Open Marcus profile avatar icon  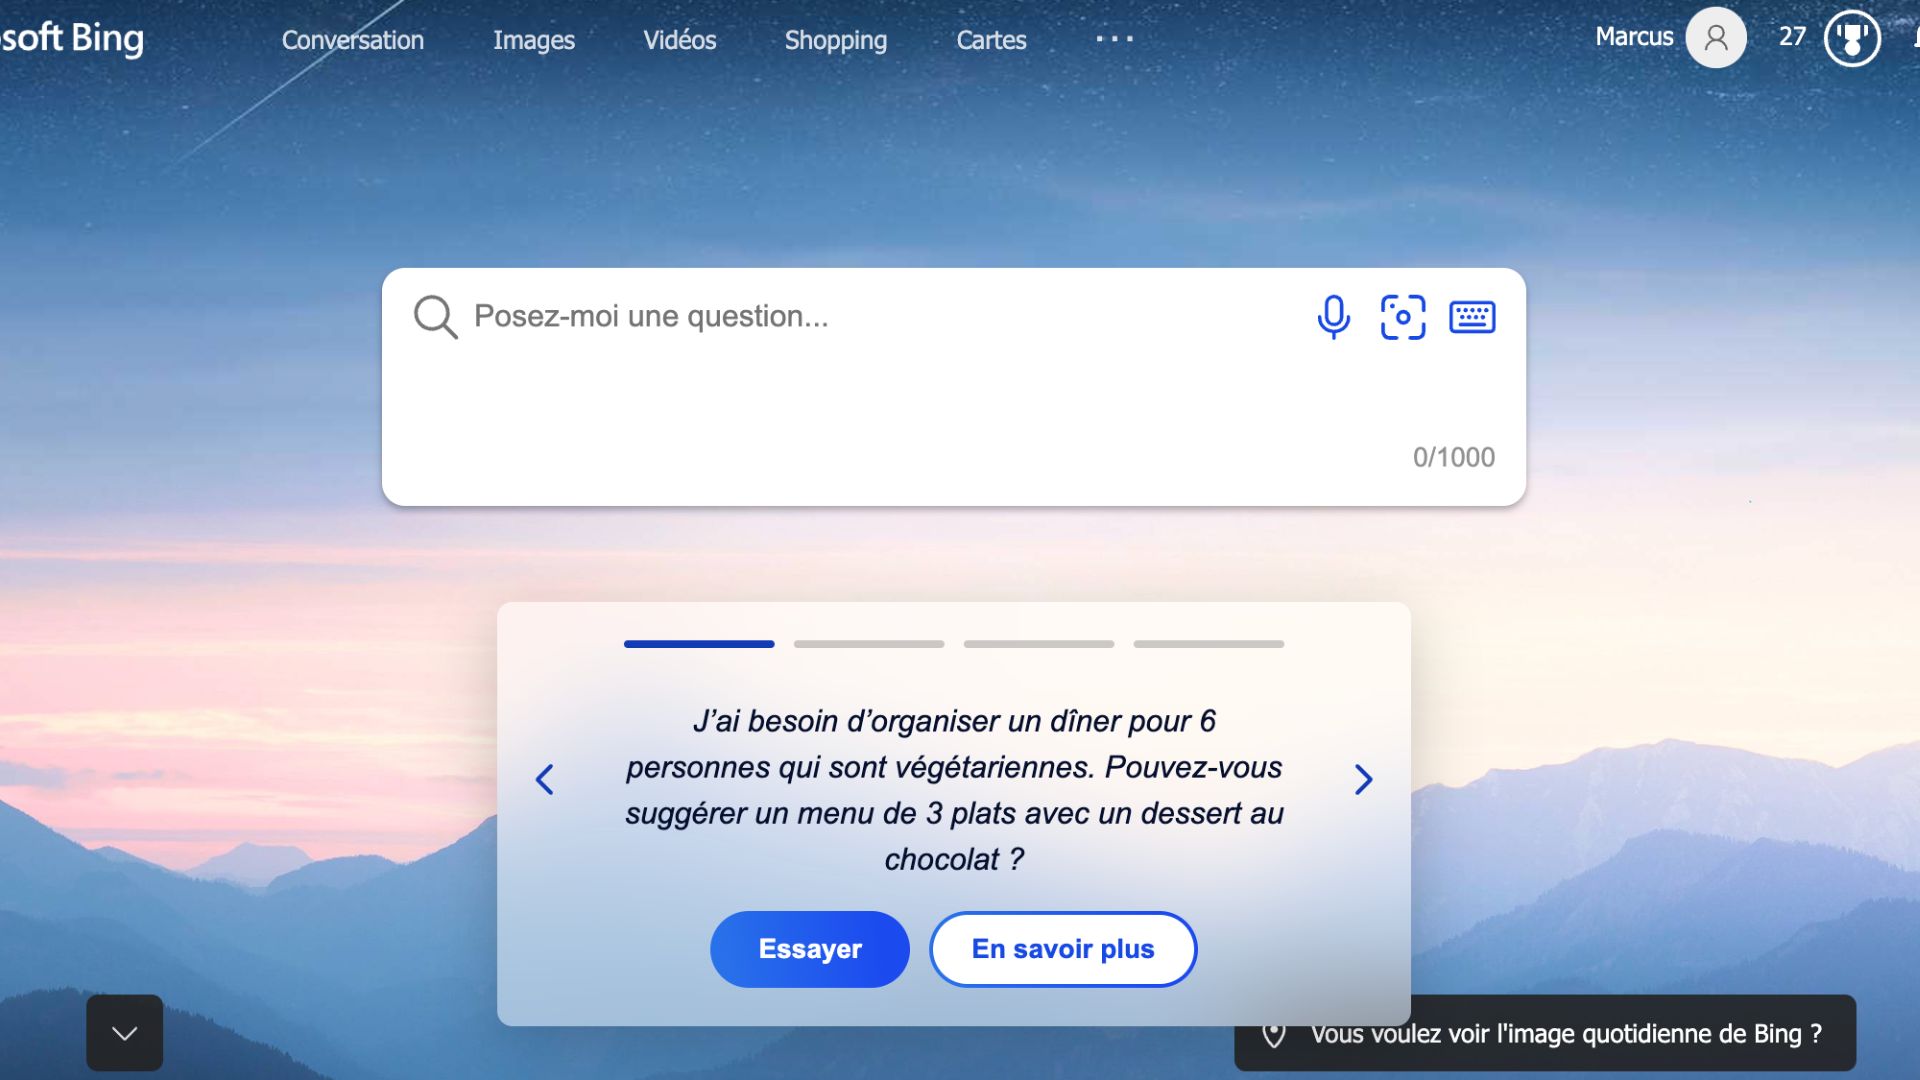point(1716,38)
